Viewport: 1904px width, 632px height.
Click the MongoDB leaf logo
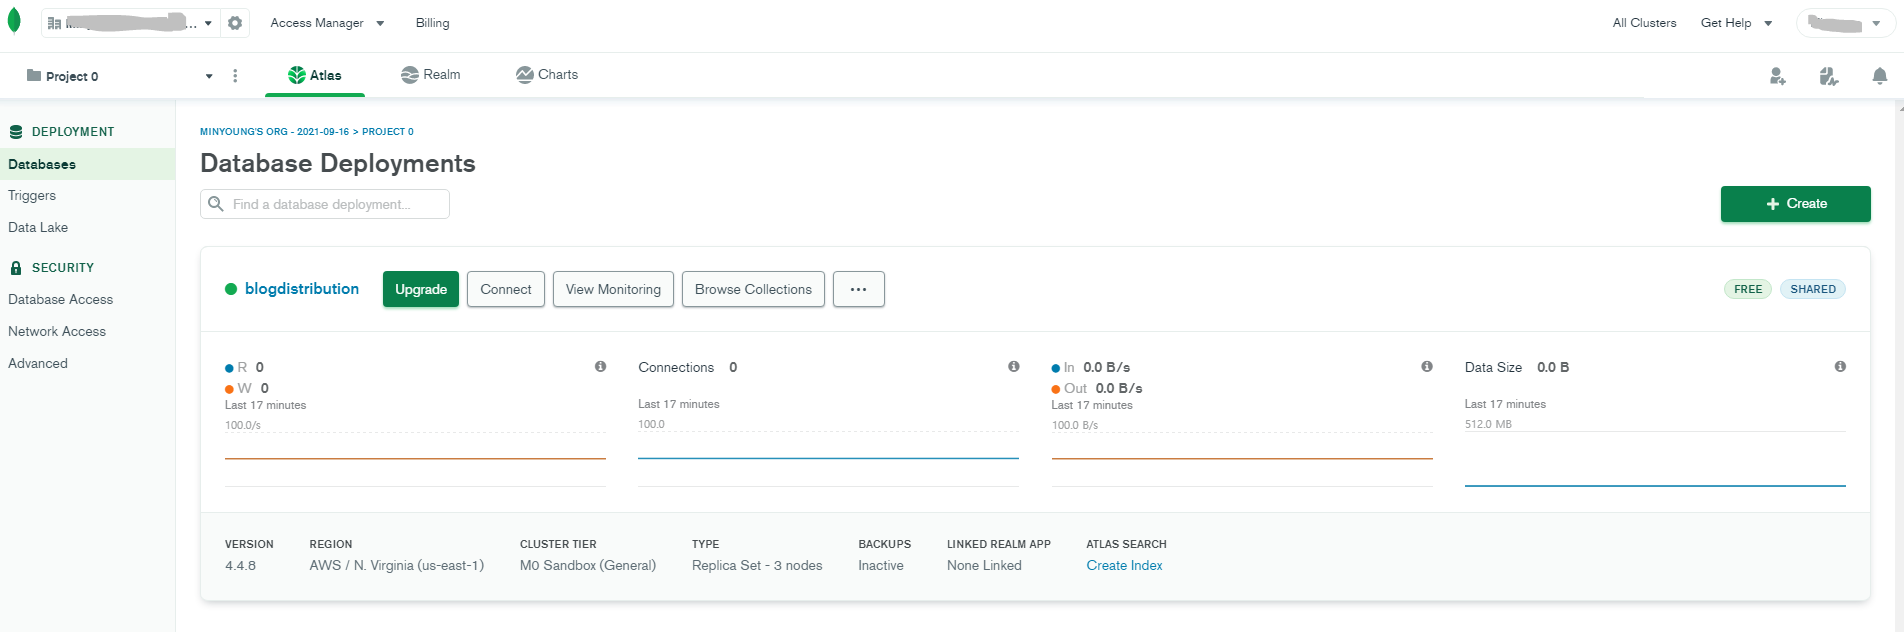[14, 21]
